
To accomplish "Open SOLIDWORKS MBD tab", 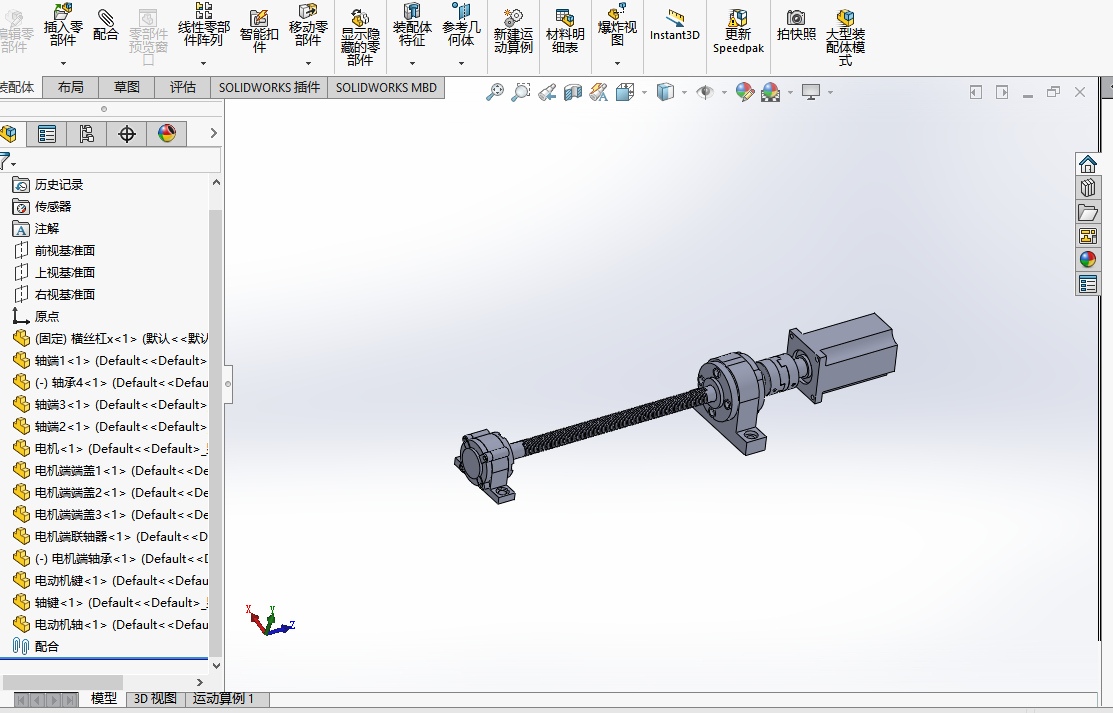I will click(x=386, y=87).
